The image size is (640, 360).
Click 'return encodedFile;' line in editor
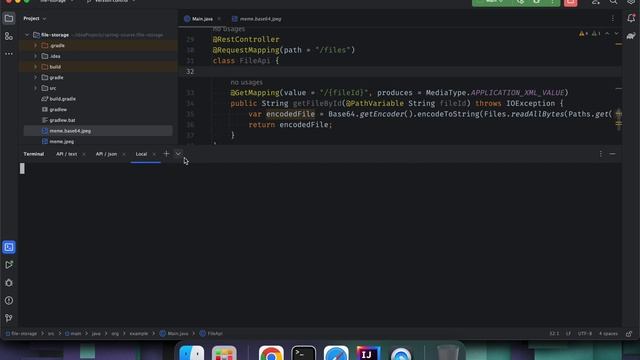[291, 124]
